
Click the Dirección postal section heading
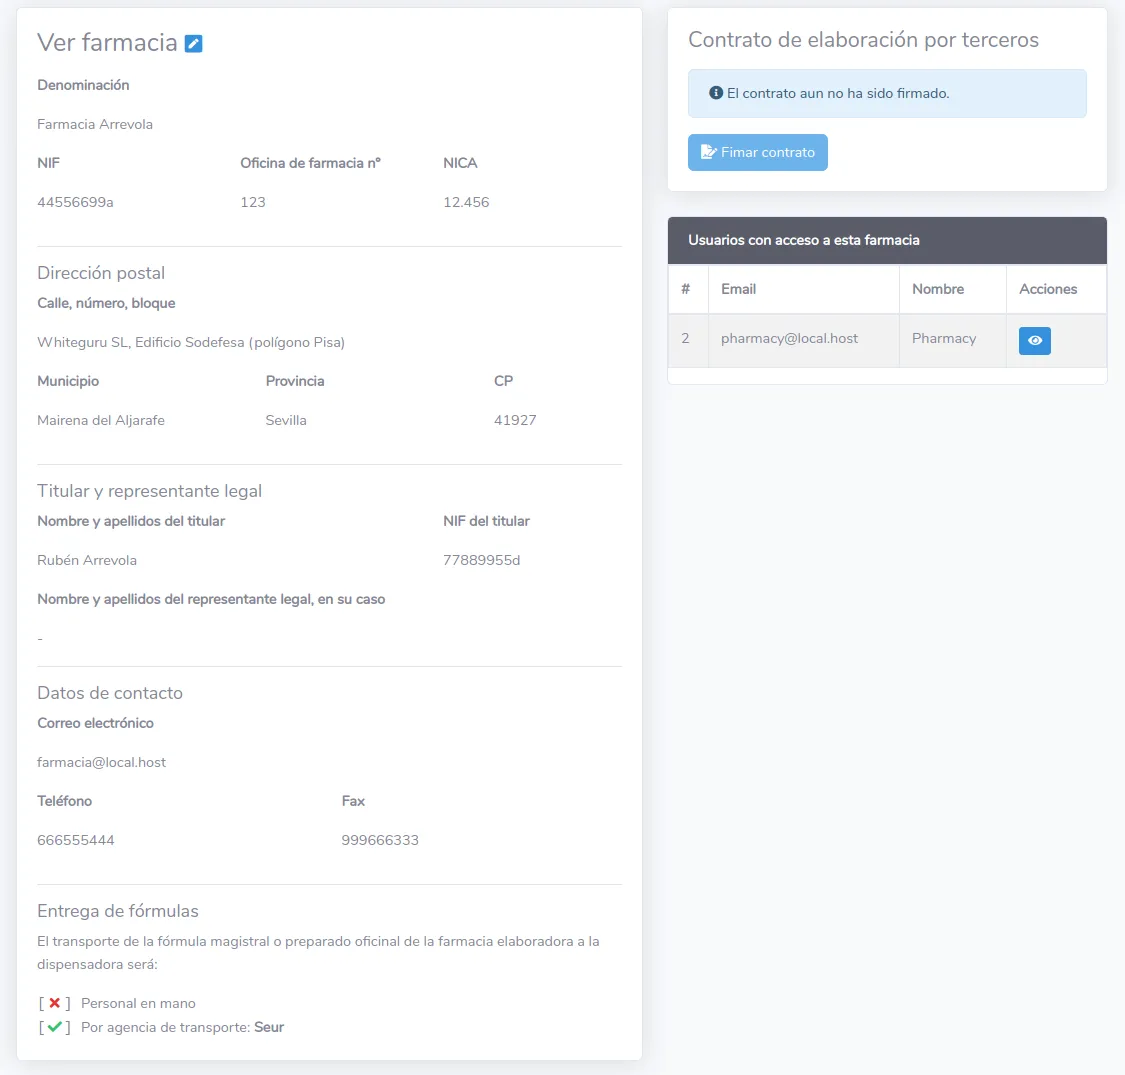click(101, 273)
